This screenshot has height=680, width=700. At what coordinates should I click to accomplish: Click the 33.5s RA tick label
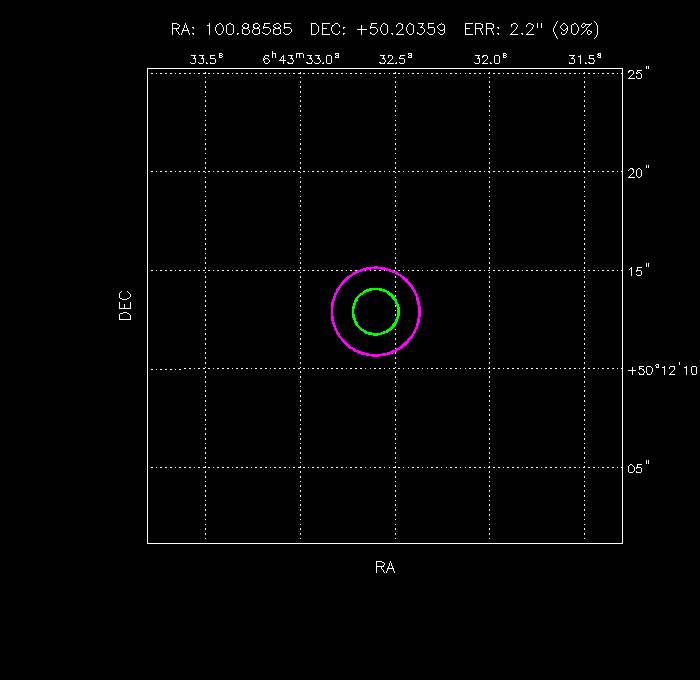click(x=206, y=59)
